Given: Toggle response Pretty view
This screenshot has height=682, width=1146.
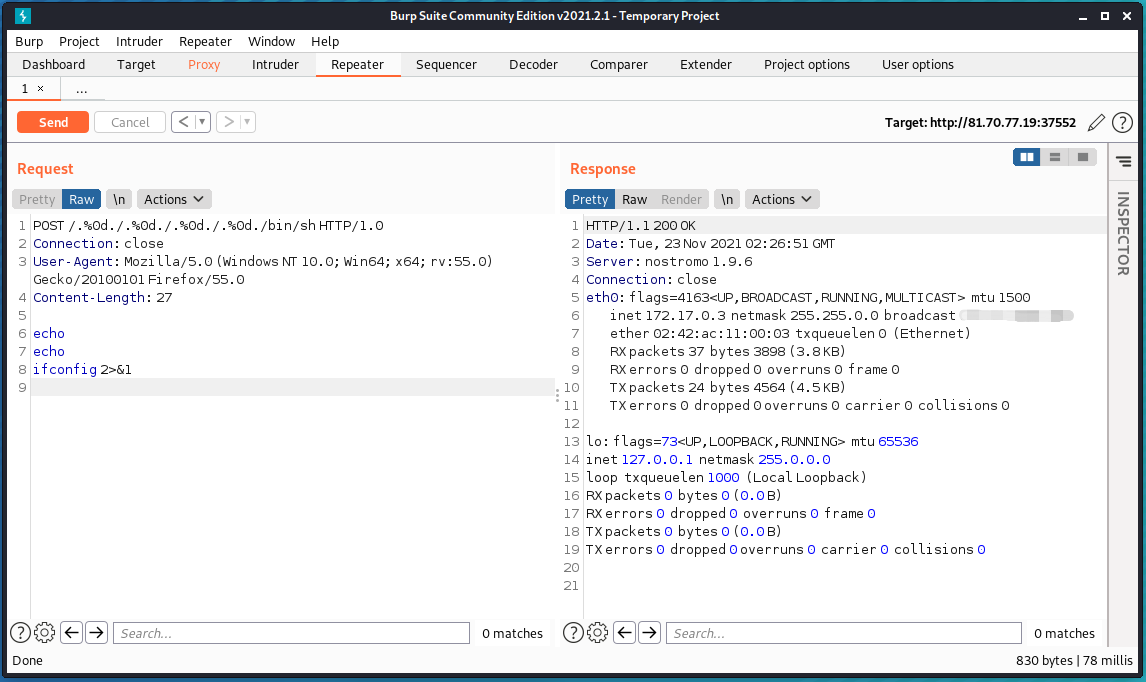Looking at the screenshot, I should click(590, 200).
